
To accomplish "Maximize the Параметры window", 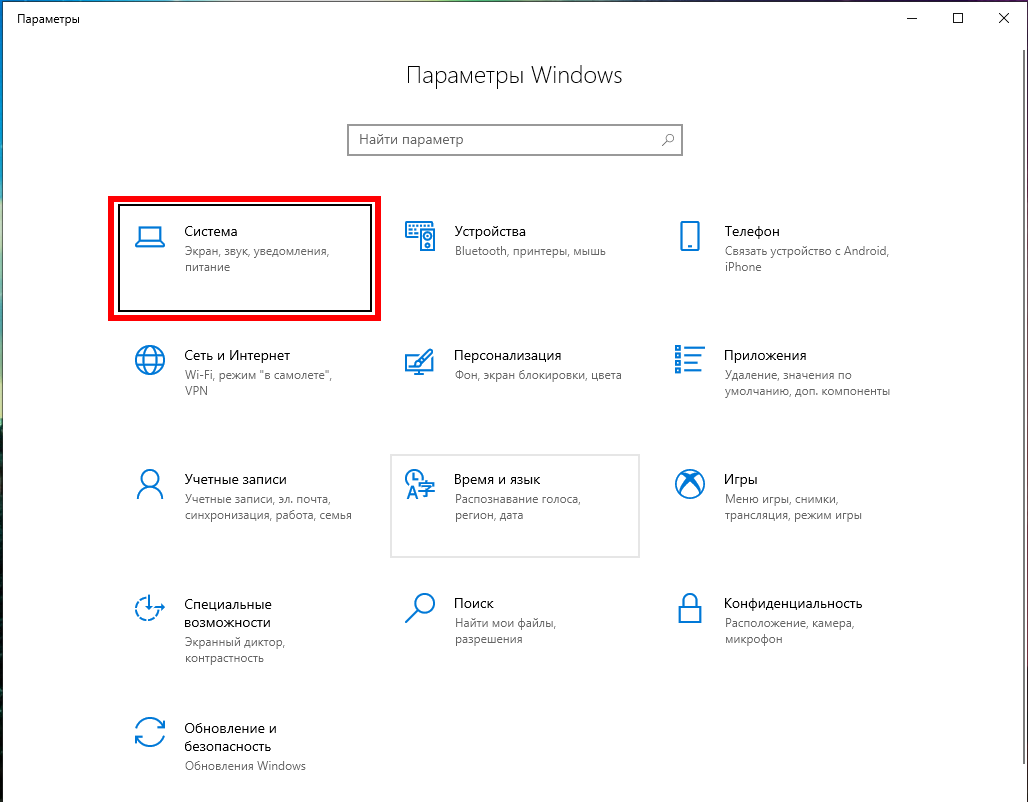I will [958, 18].
